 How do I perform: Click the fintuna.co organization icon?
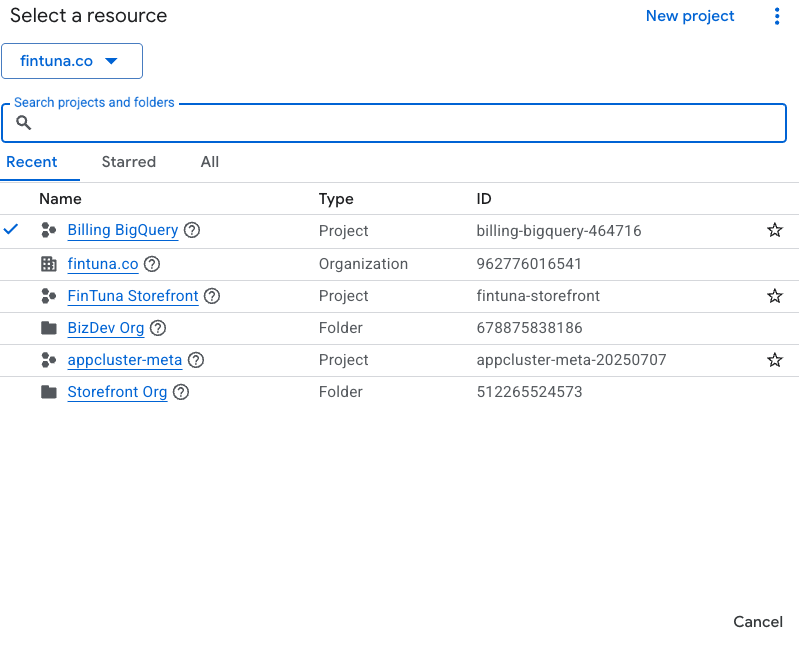(48, 264)
